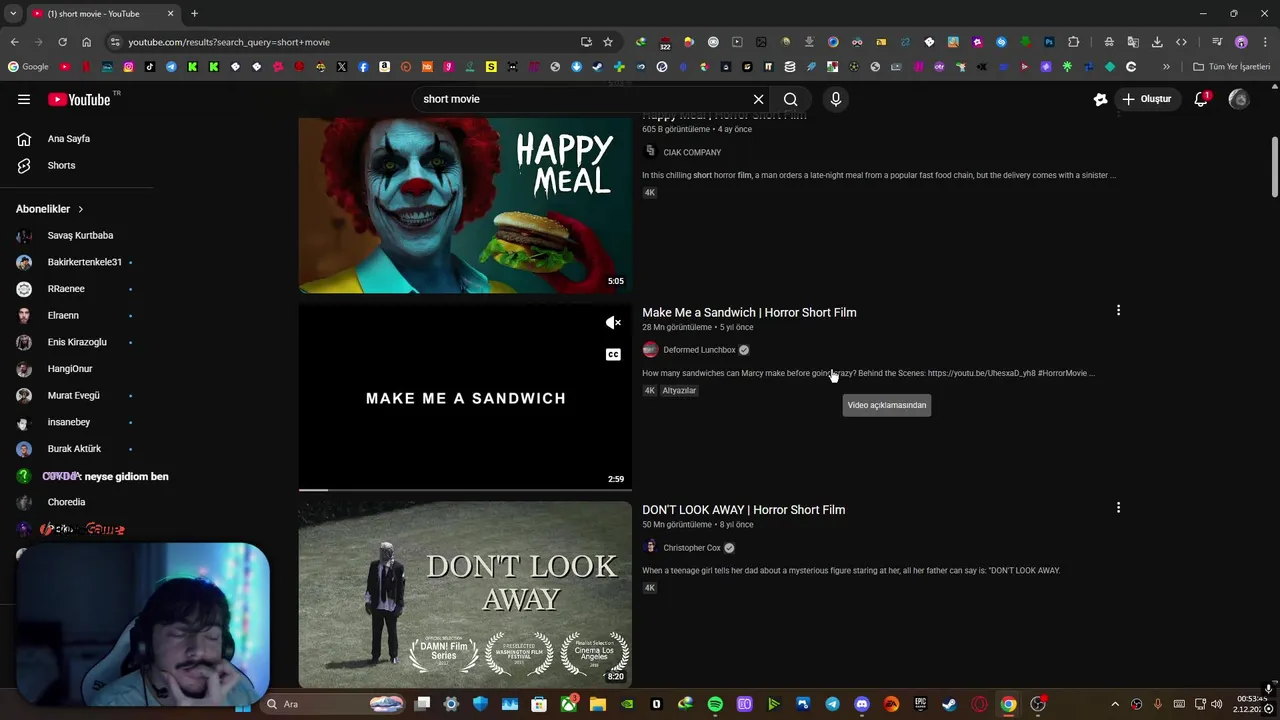Open the X (Twitter) bookmark
The image size is (1280, 720).
(x=342, y=67)
